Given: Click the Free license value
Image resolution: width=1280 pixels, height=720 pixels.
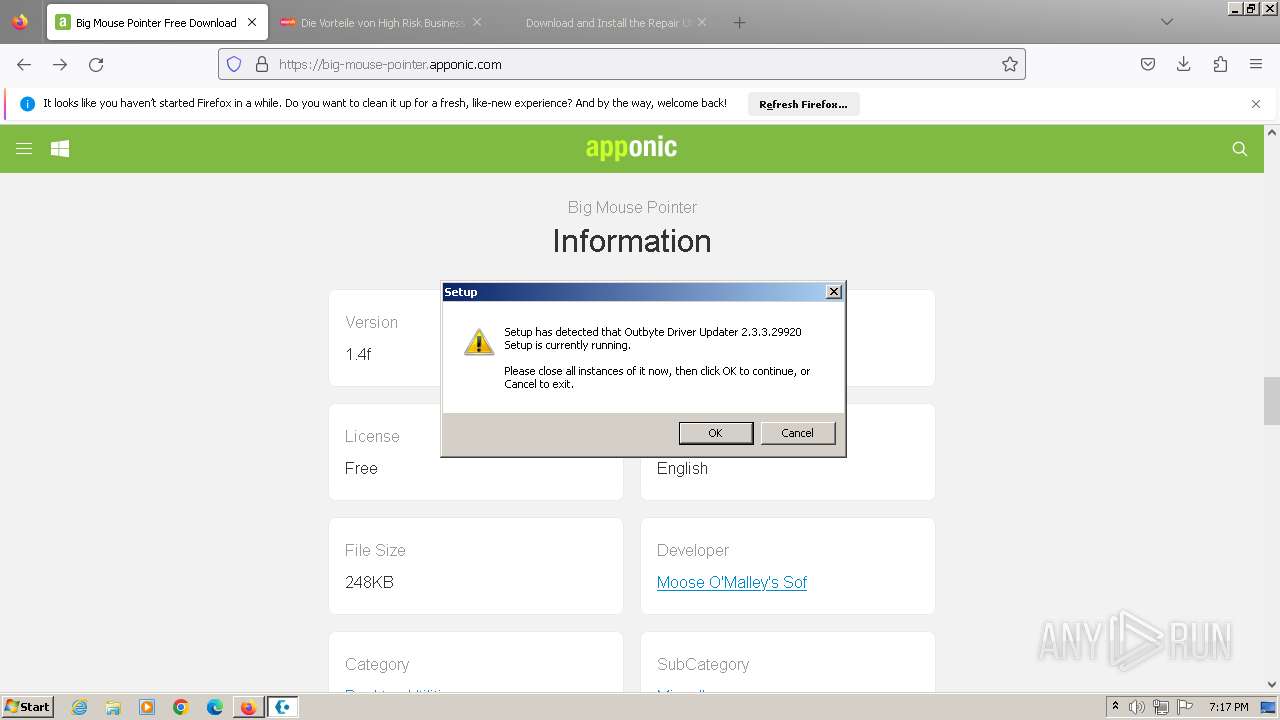Looking at the screenshot, I should [361, 468].
